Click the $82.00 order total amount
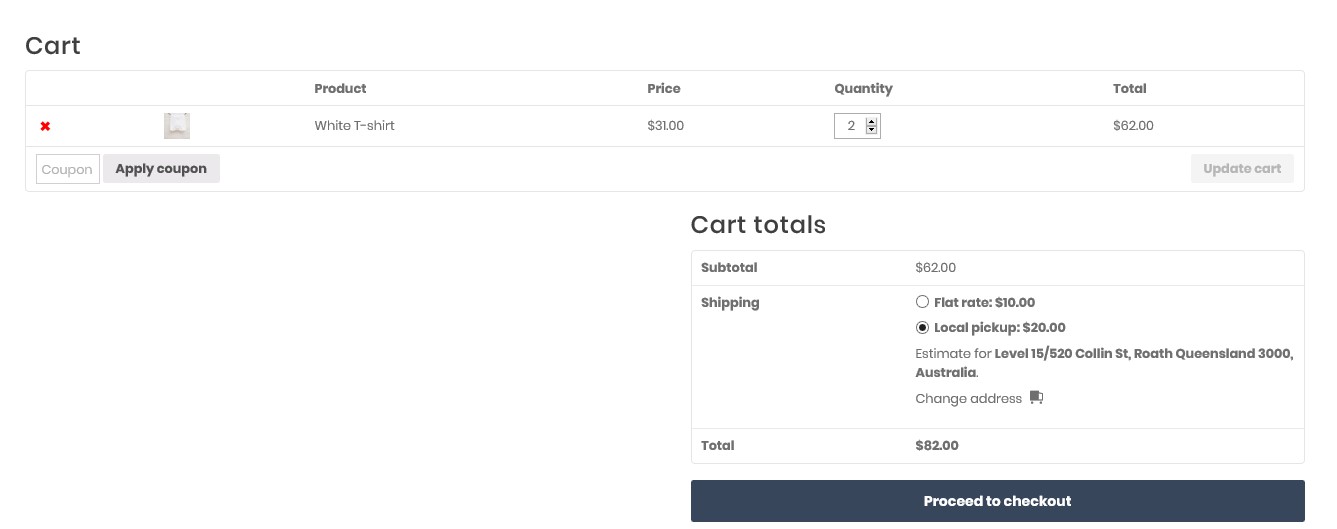This screenshot has height=529, width=1337. (x=936, y=445)
